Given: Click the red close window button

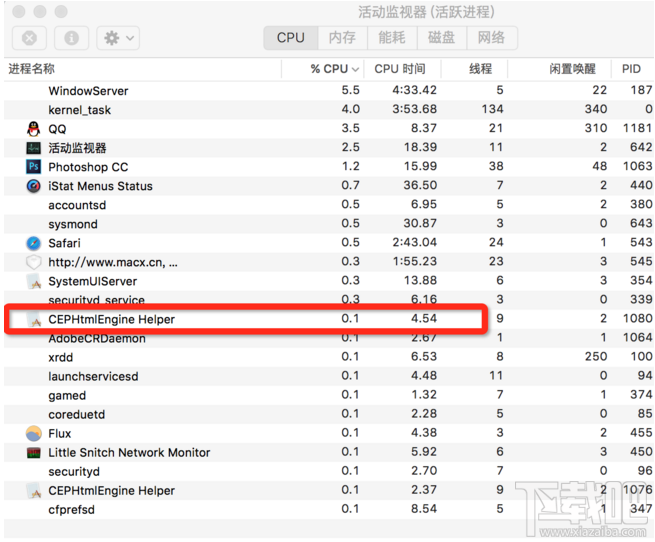Looking at the screenshot, I should pos(19,11).
